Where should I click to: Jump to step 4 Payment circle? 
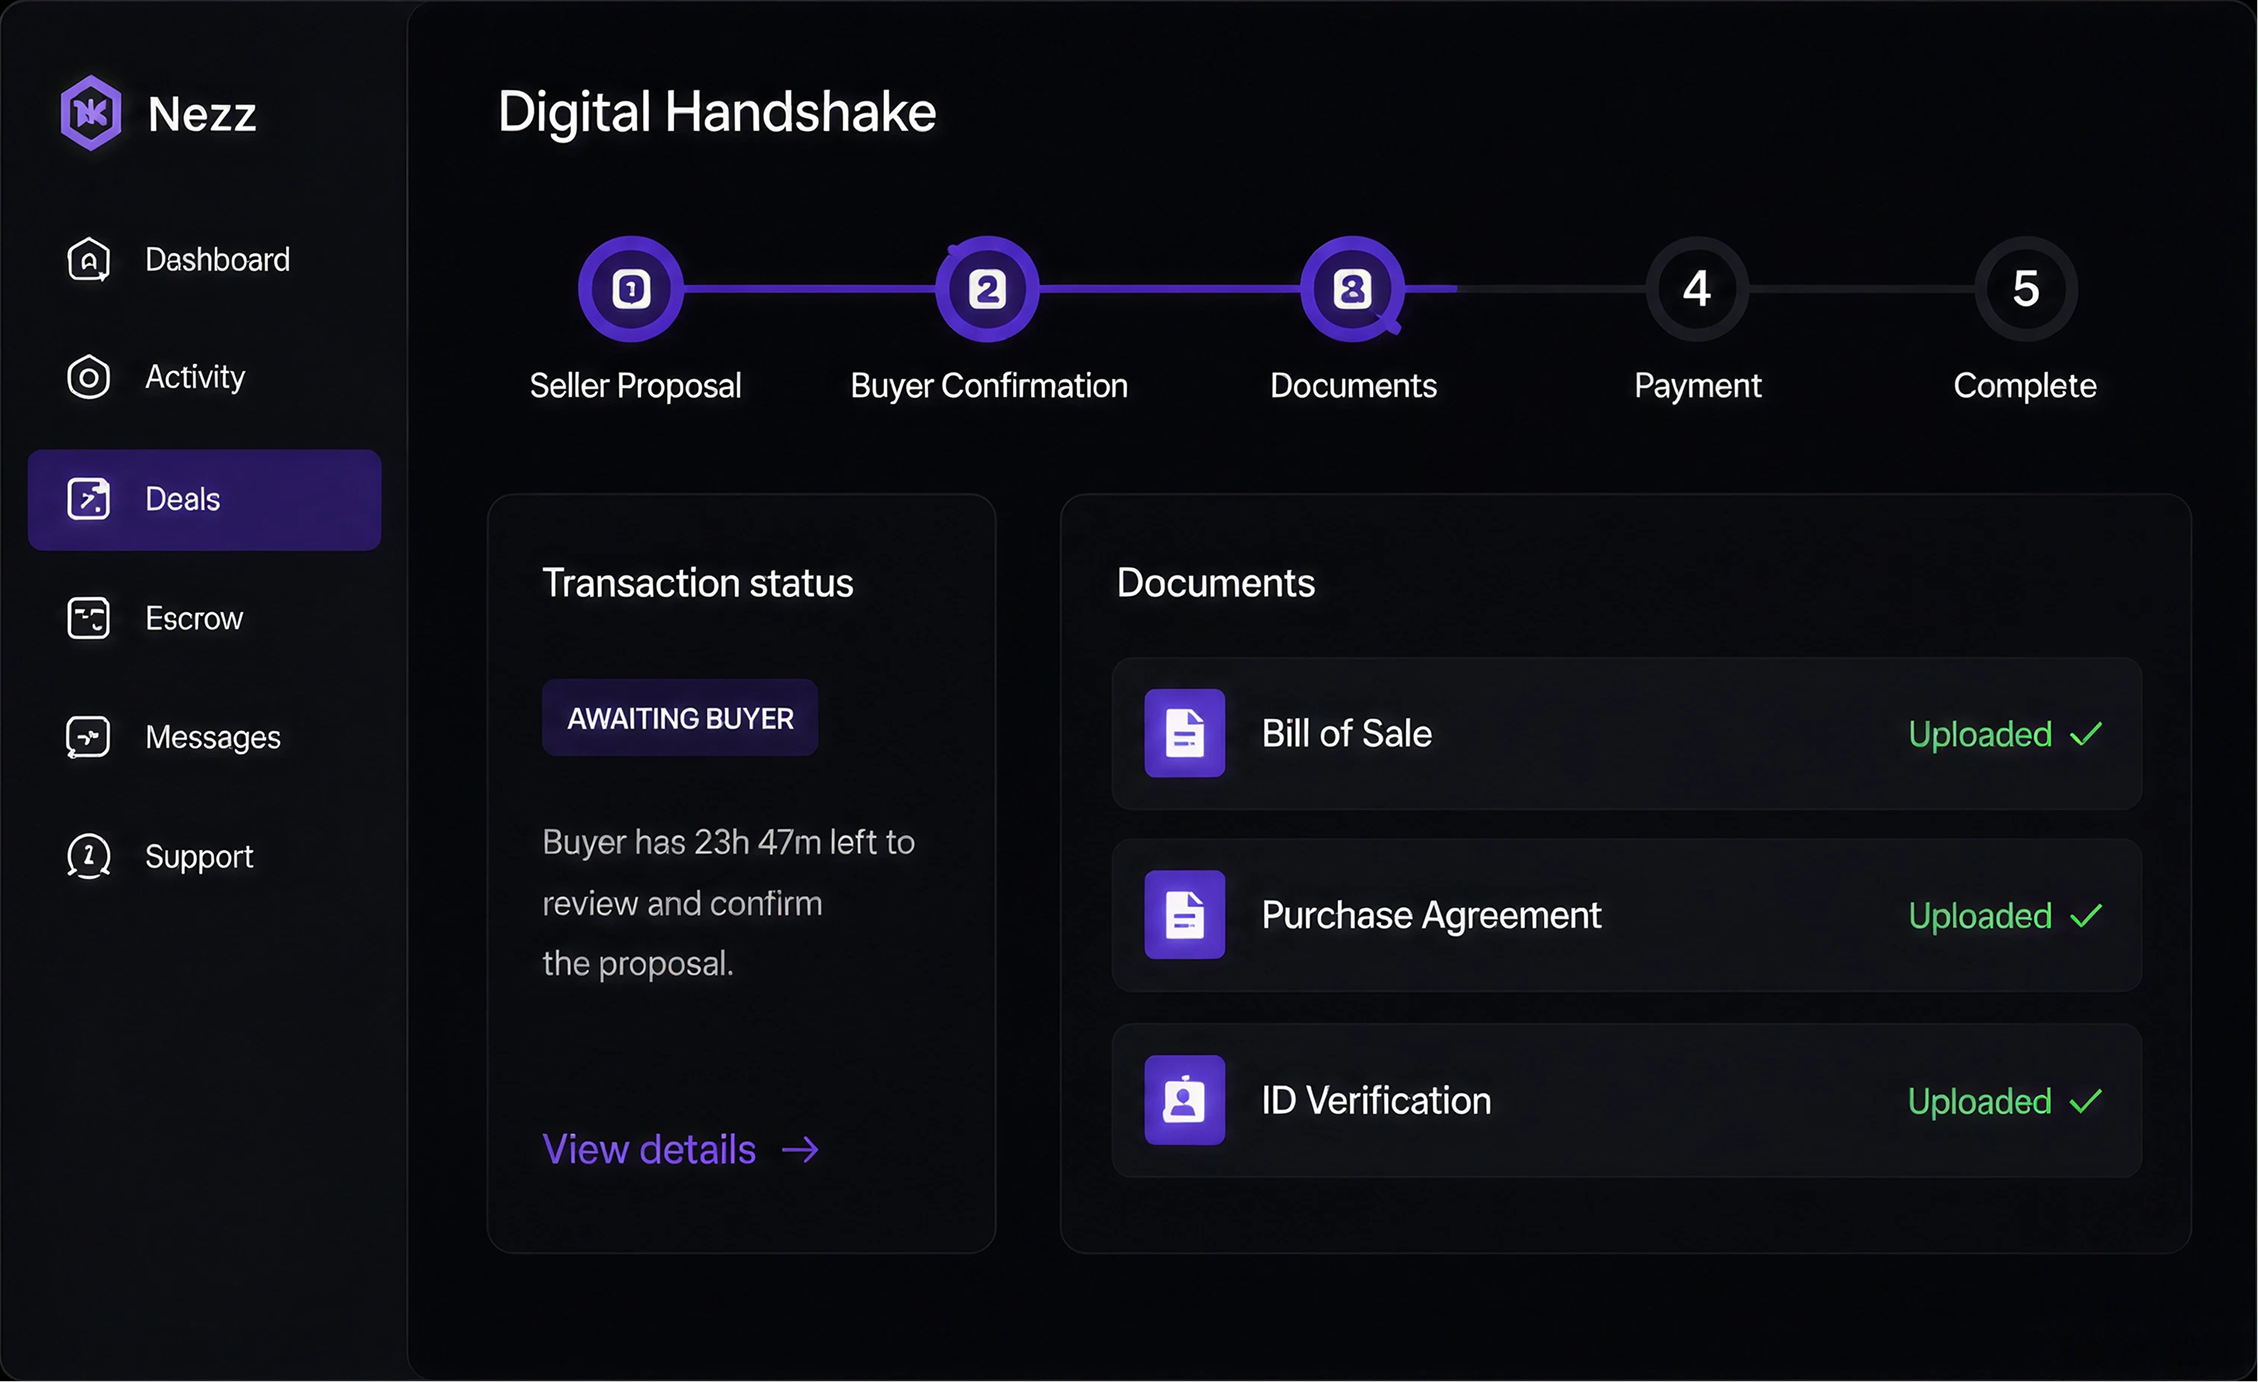tap(1697, 289)
